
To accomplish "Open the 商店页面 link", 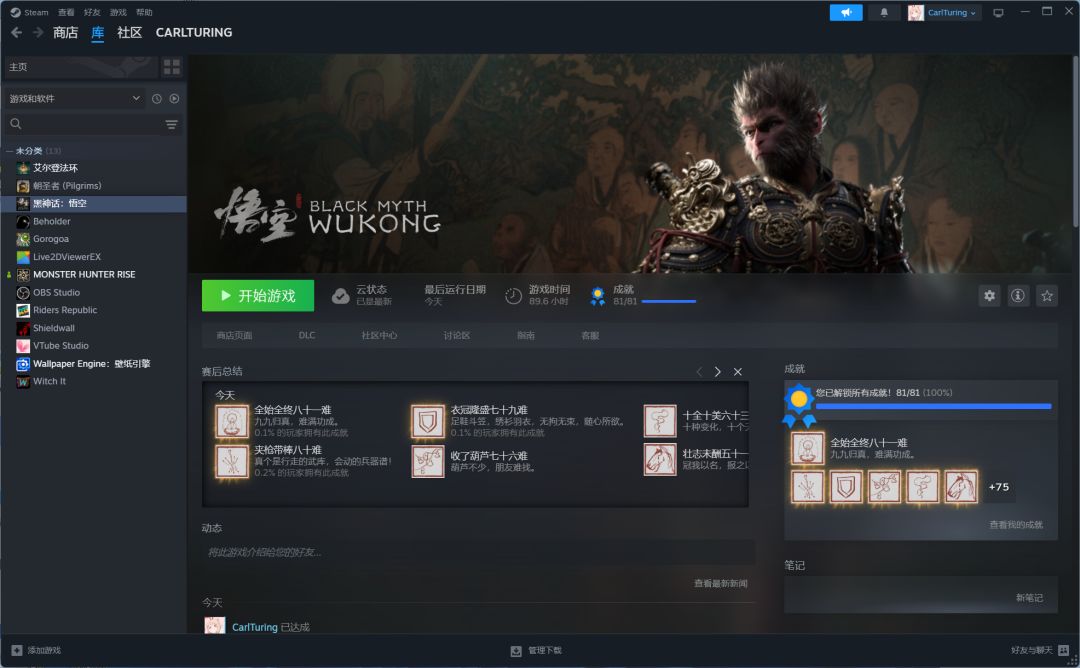I will (234, 335).
